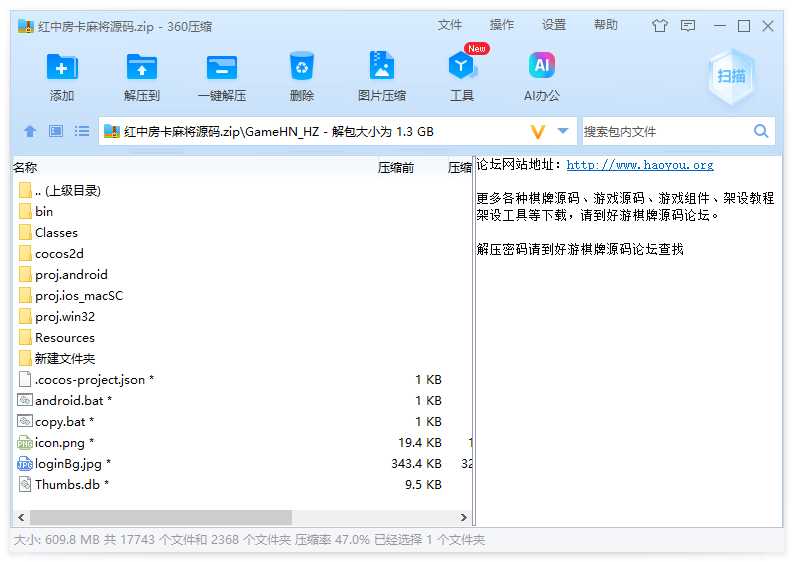Select the proj.ios_macSC folder
Viewport: 794px width, 562px height.
(x=242, y=295)
